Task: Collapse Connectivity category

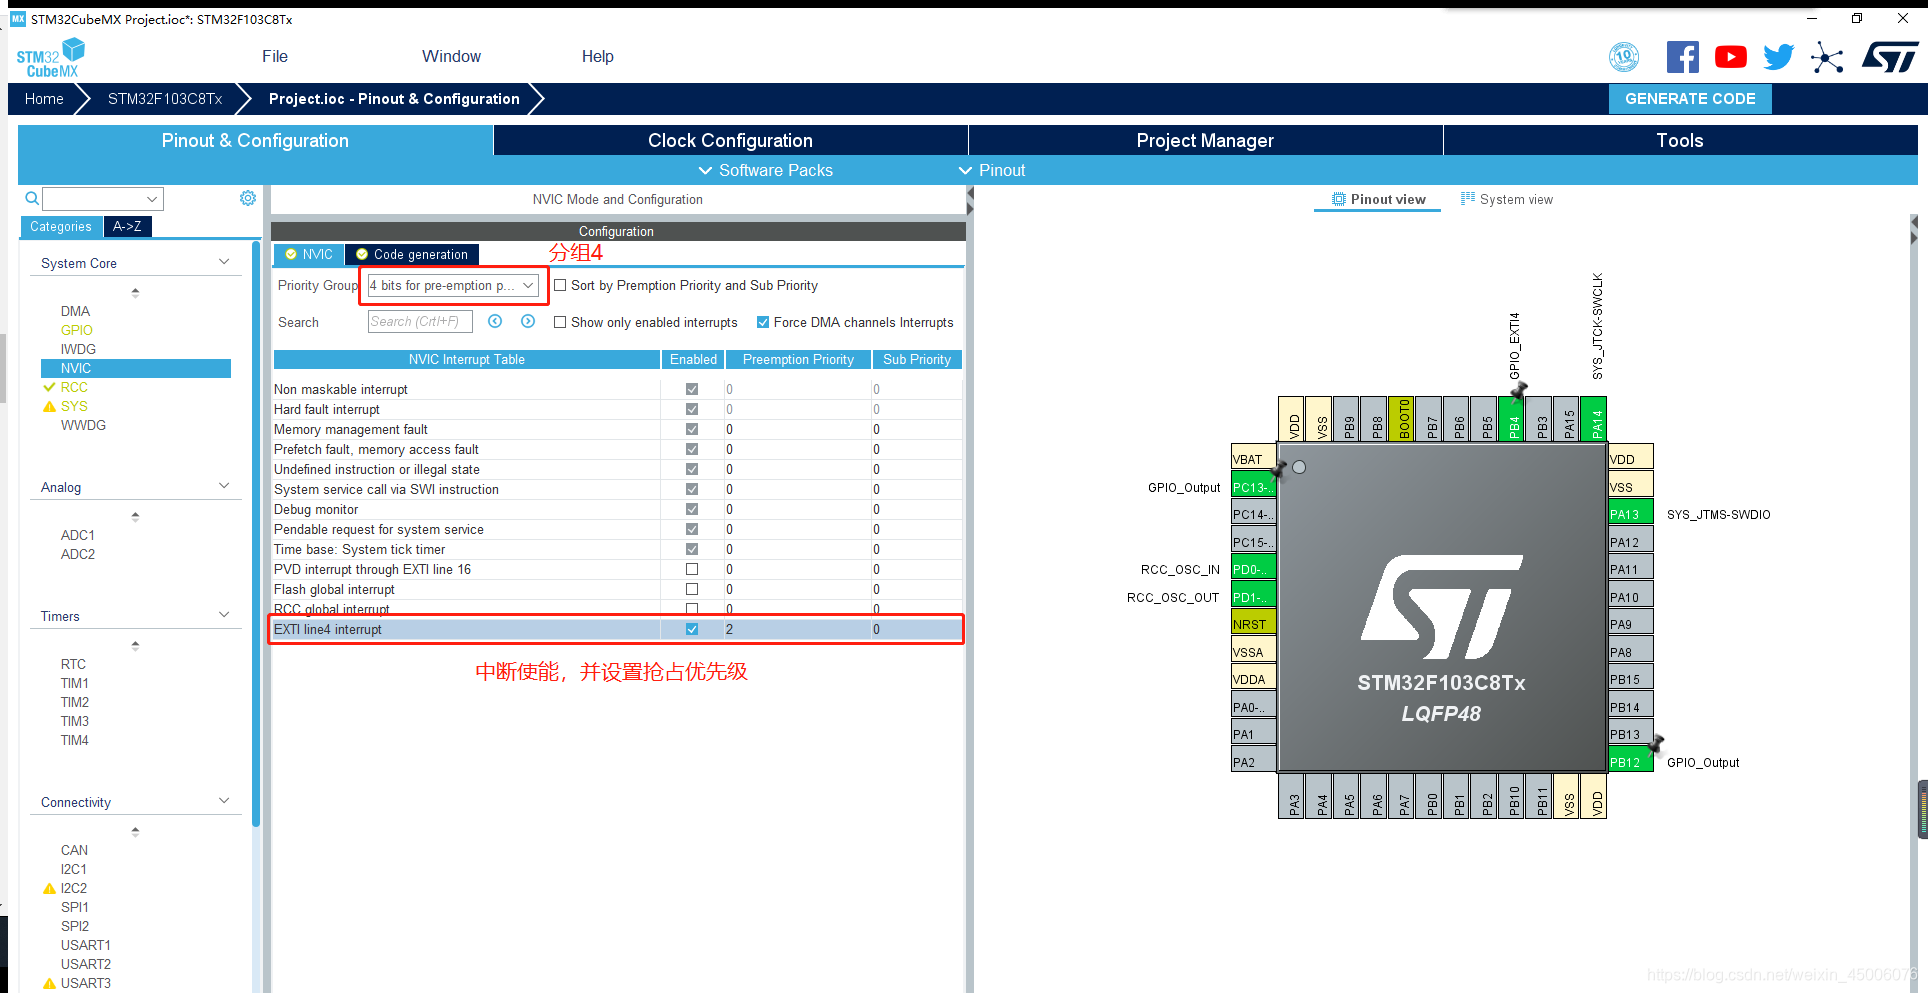Action: click(224, 801)
